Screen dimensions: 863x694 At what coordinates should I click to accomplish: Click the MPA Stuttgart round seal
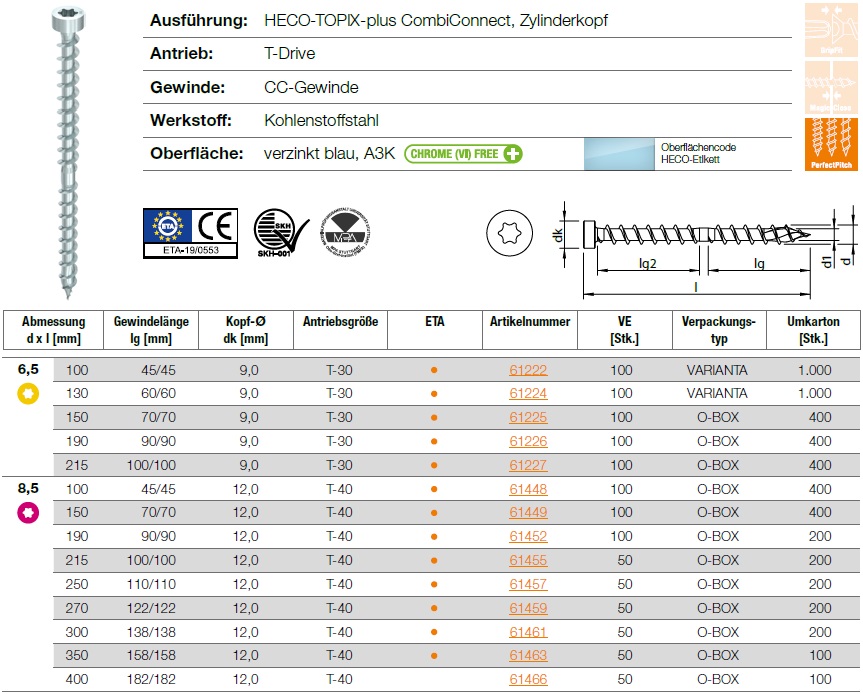click(x=345, y=233)
